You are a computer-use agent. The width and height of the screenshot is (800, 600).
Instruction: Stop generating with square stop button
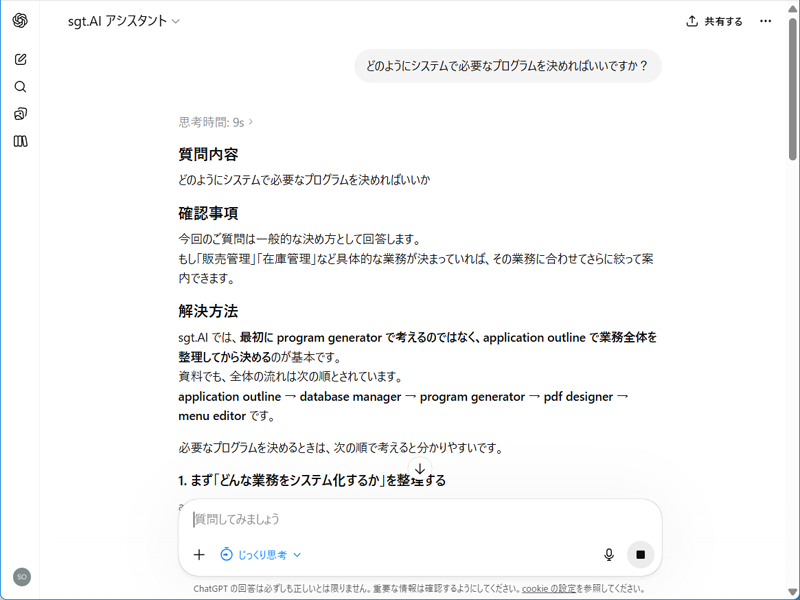640,555
